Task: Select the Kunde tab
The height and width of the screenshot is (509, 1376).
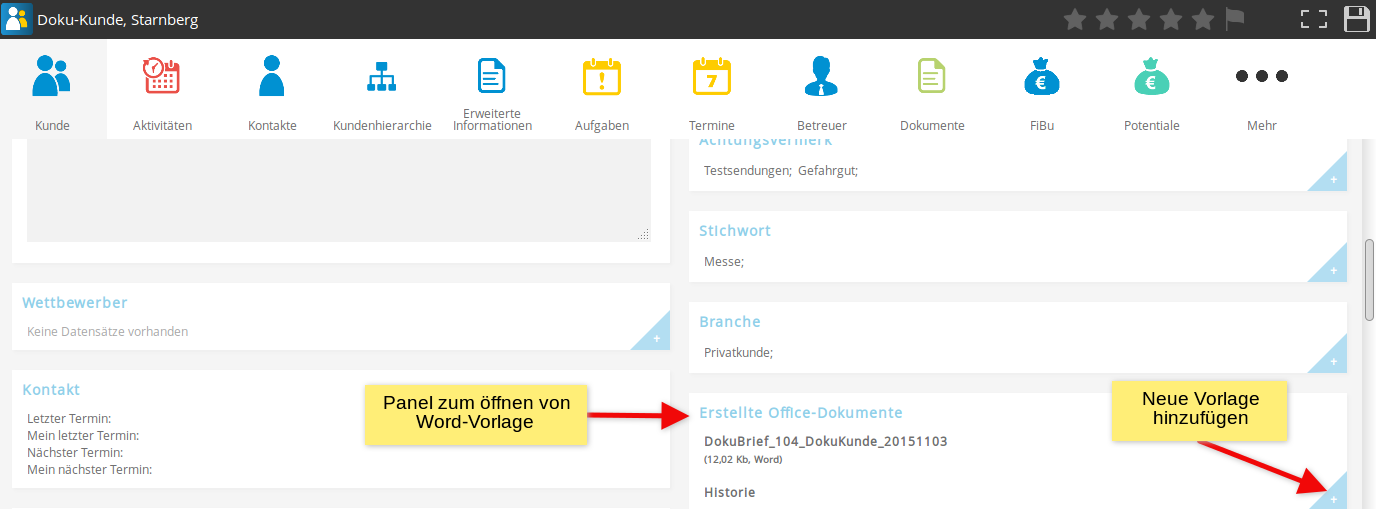Action: coord(52,88)
